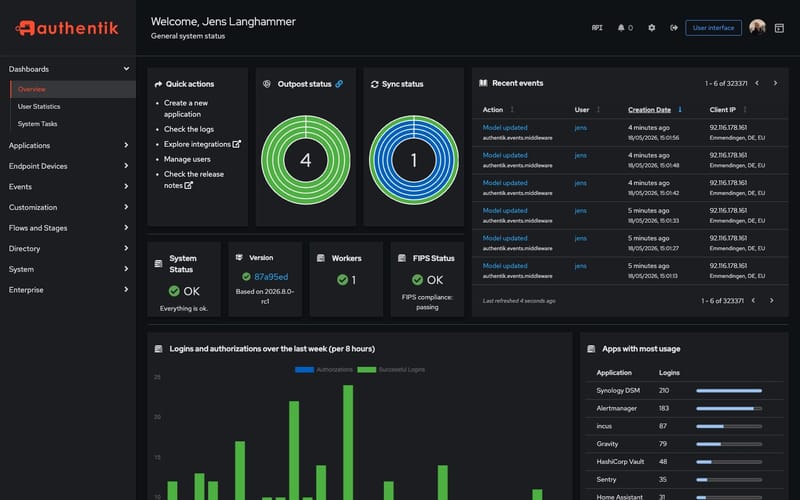Click 'Last refreshed 4 seconds ago' text
The image size is (800, 500).
pyautogui.click(x=519, y=301)
